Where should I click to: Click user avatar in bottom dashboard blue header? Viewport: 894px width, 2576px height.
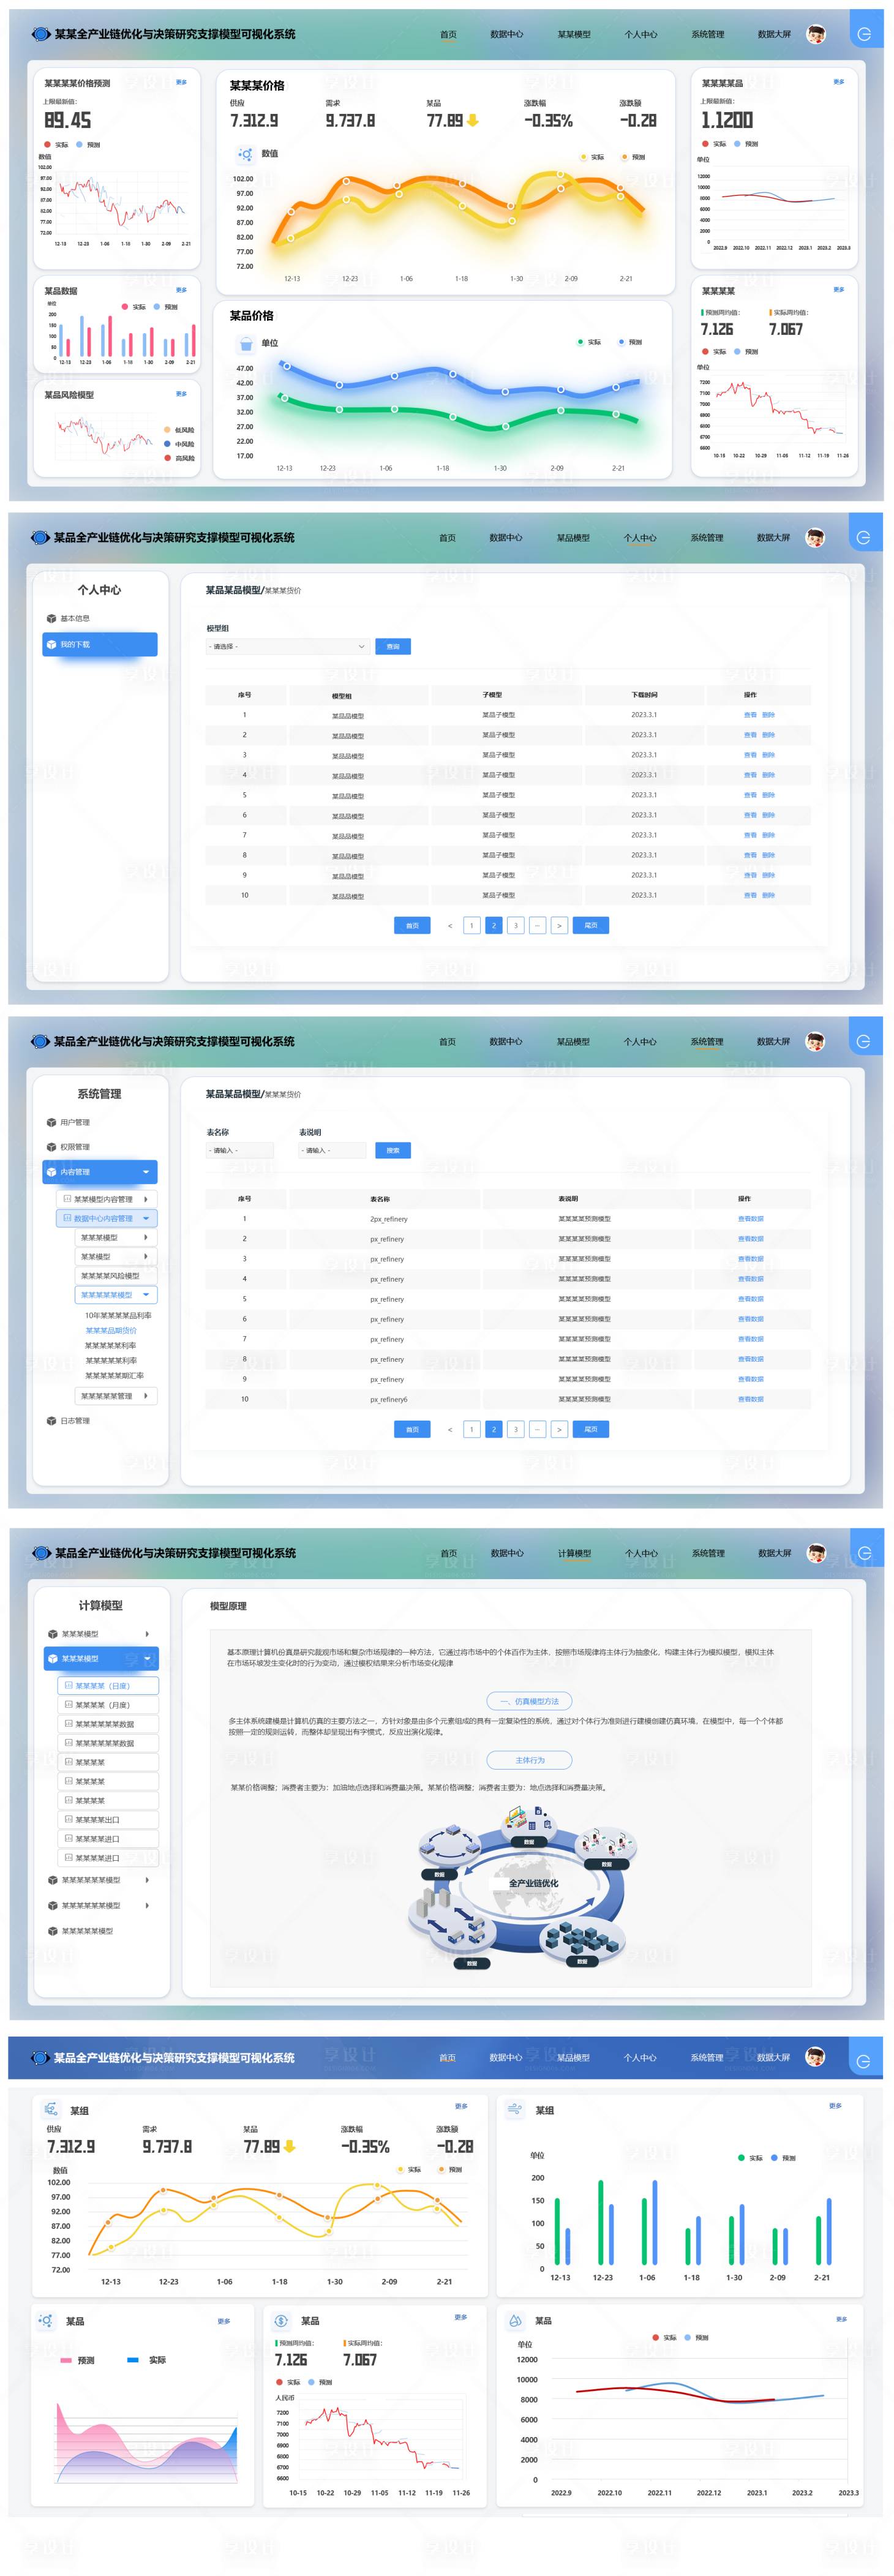point(815,2056)
